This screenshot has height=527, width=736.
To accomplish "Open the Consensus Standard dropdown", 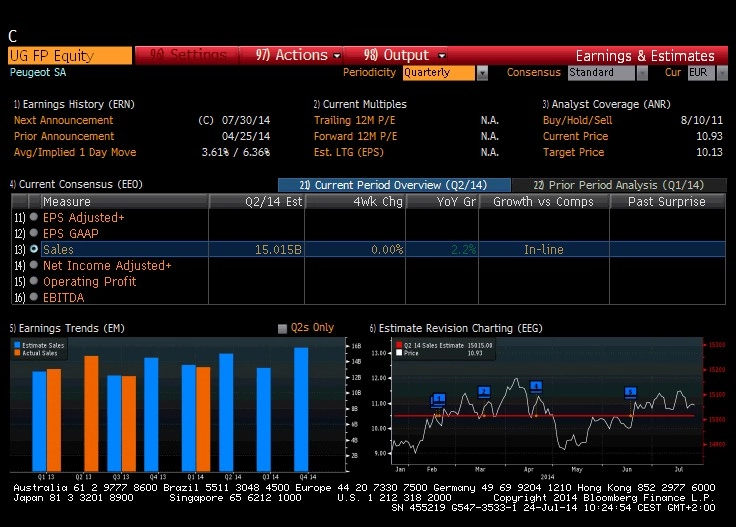I will tap(642, 73).
